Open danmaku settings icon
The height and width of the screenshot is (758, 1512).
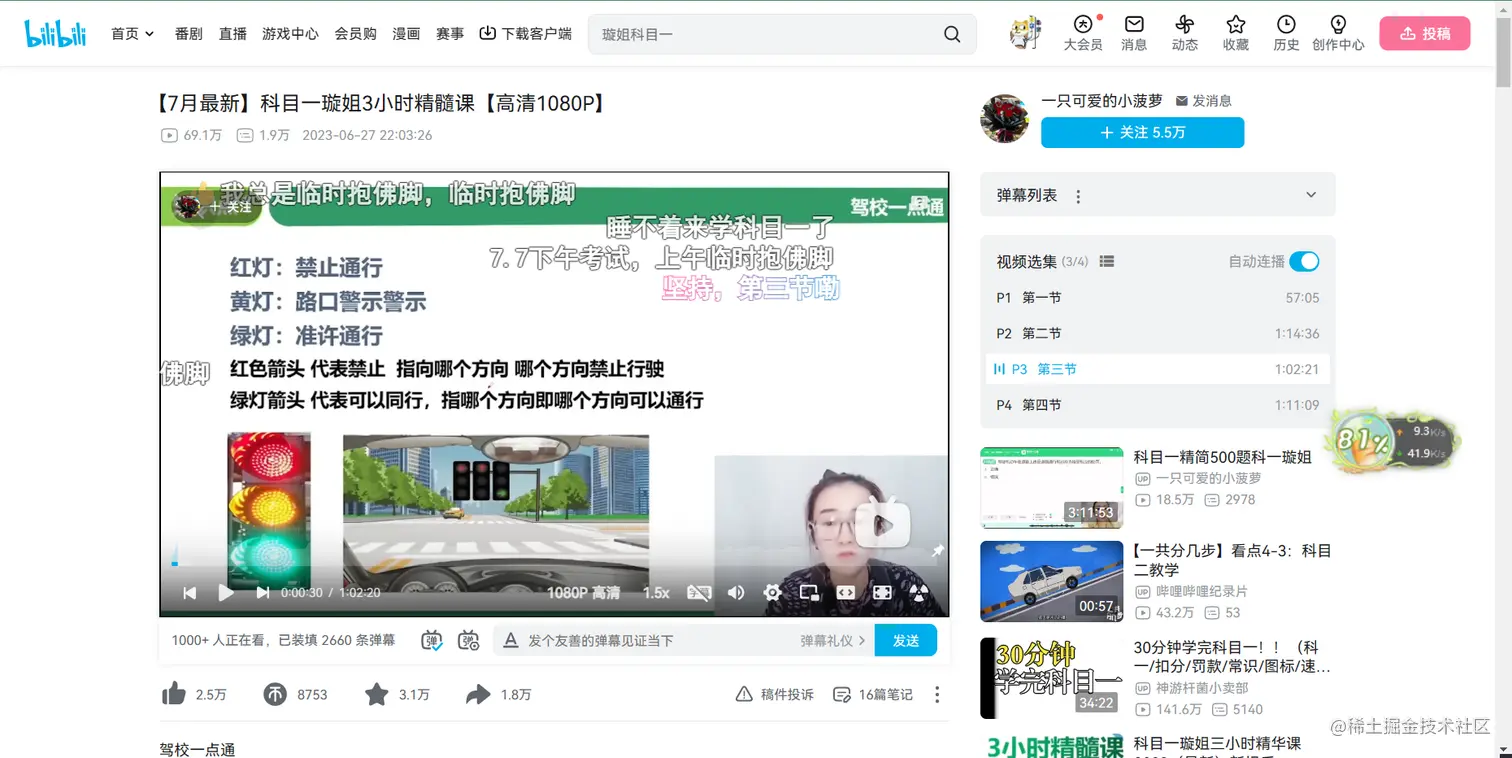(468, 640)
